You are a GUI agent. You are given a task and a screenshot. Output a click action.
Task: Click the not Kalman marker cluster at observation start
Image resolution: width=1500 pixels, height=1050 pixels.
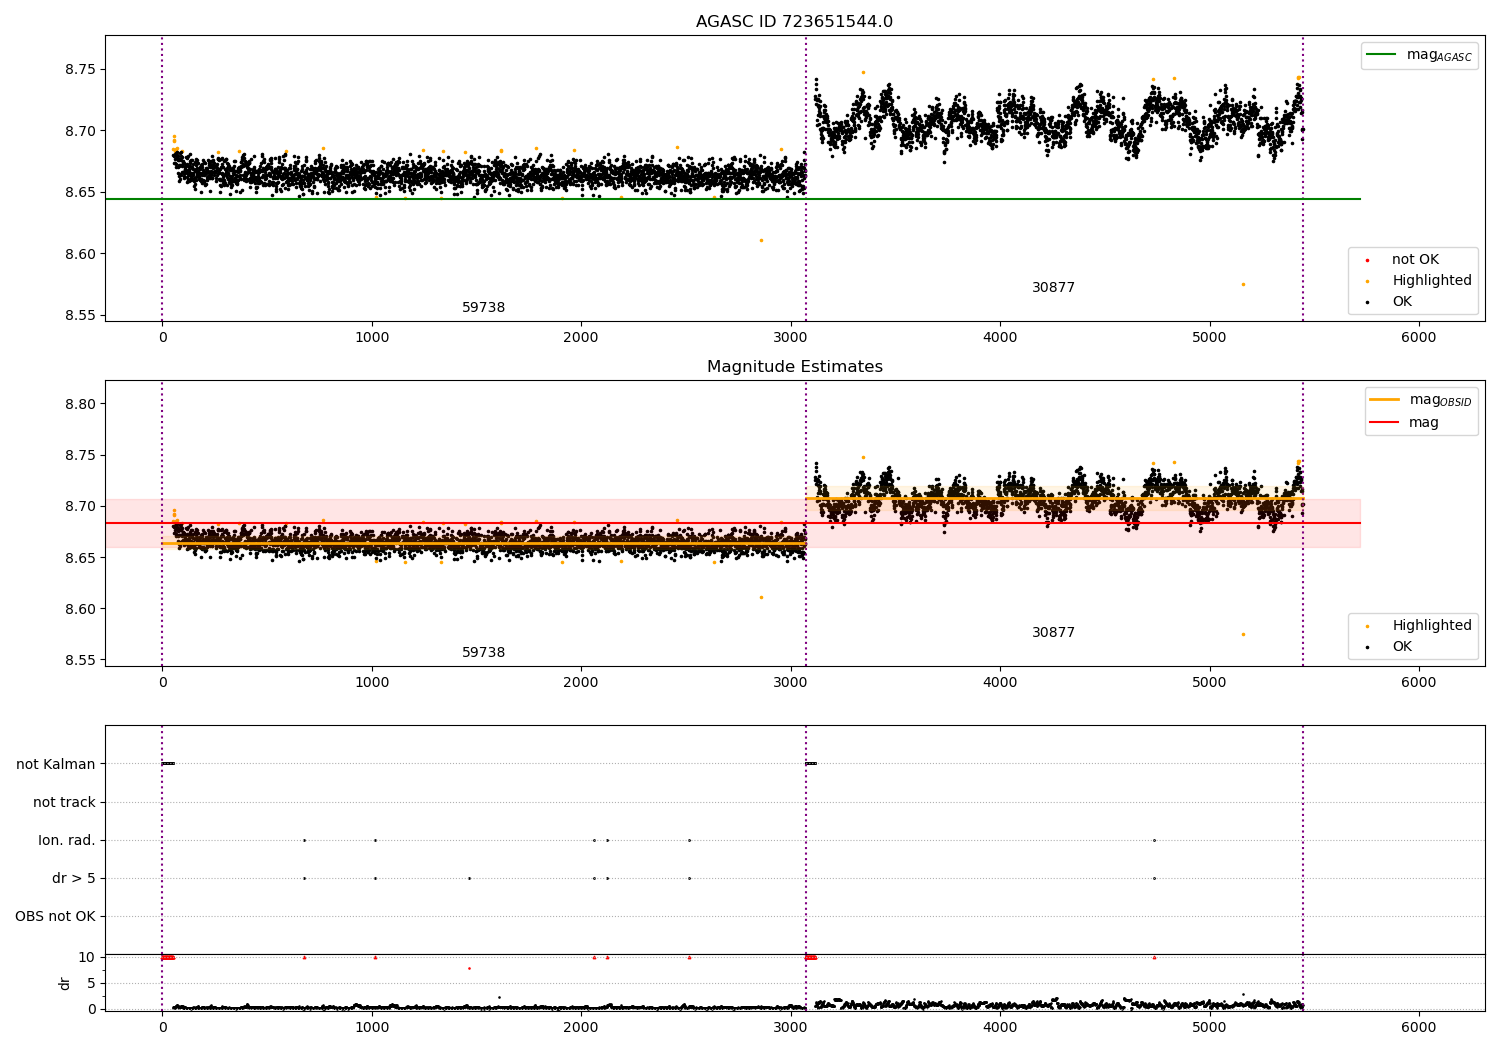pyautogui.click(x=168, y=764)
